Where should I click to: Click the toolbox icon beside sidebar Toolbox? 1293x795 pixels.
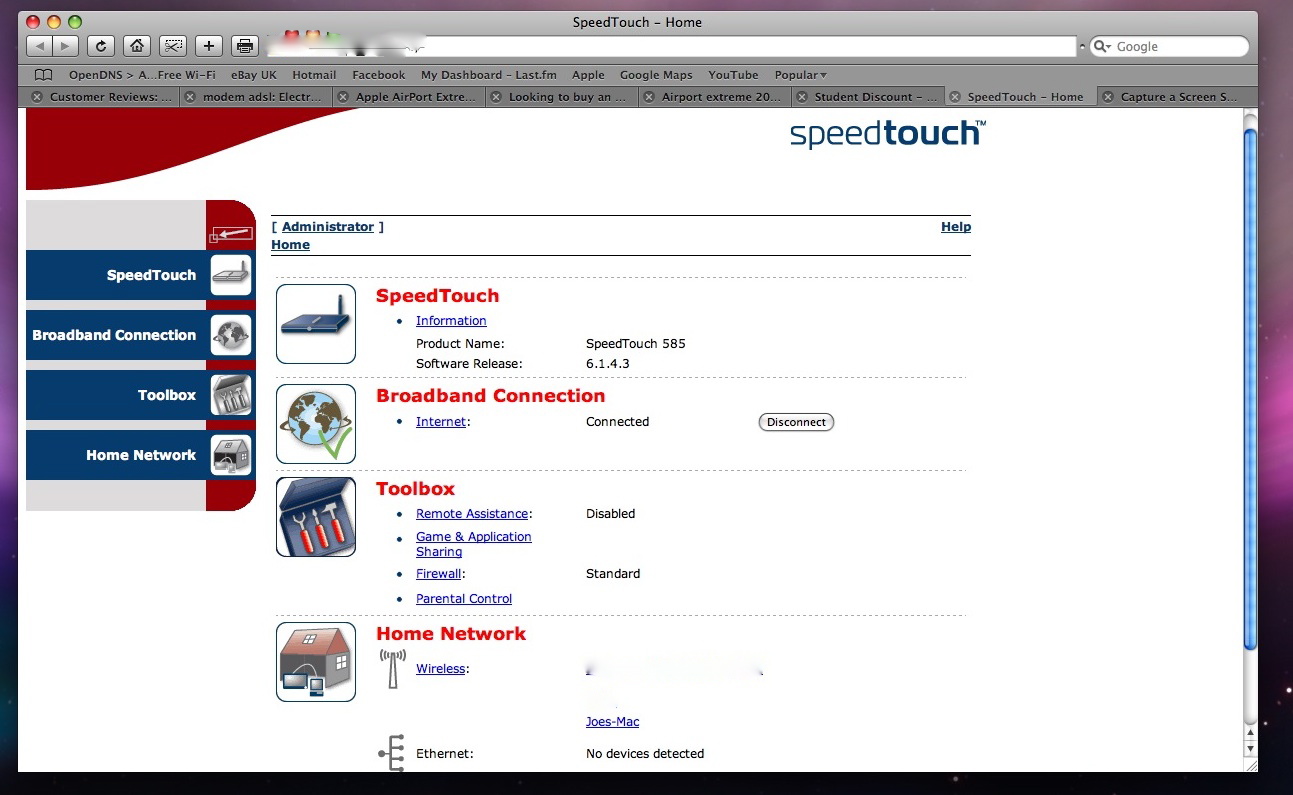(x=231, y=395)
